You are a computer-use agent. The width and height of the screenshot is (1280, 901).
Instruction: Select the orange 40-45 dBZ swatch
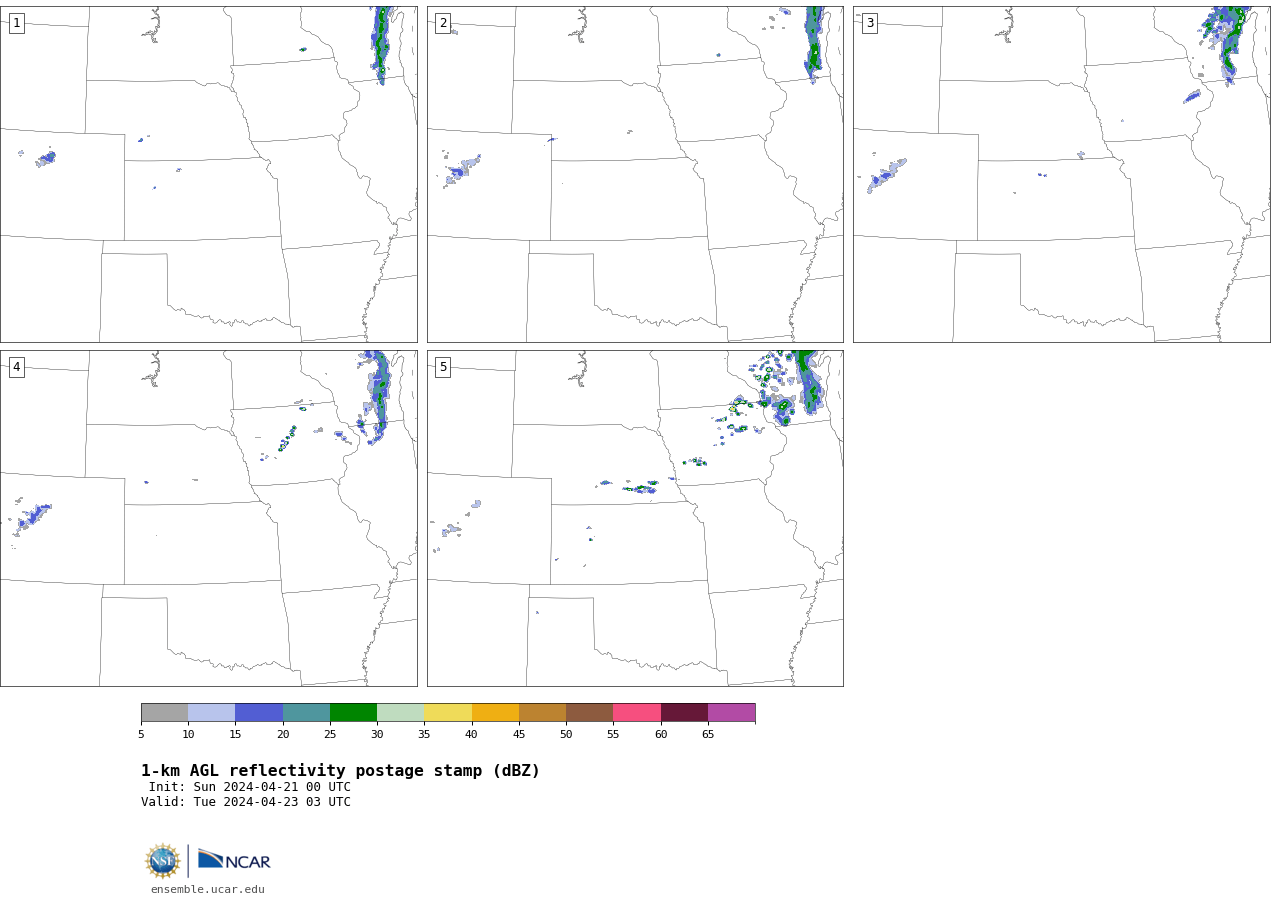click(x=495, y=713)
